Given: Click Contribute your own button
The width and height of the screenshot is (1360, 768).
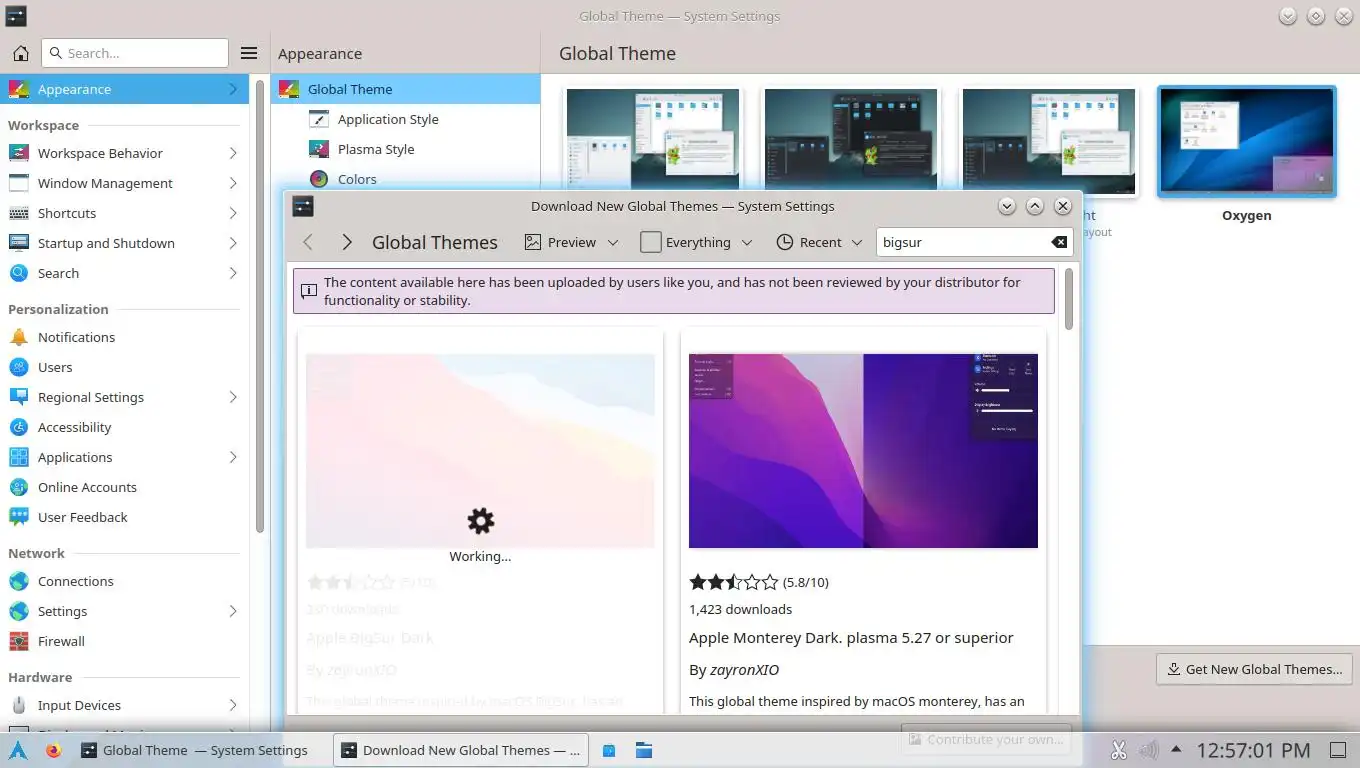Looking at the screenshot, I should pos(986,740).
